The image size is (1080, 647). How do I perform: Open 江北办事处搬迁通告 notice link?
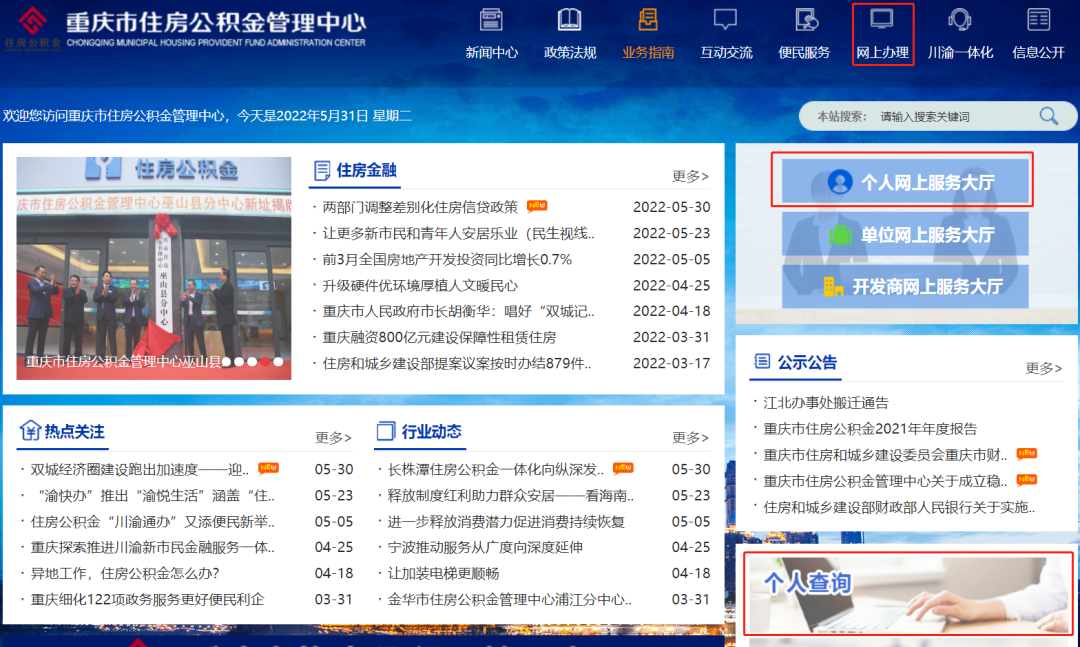coord(826,403)
